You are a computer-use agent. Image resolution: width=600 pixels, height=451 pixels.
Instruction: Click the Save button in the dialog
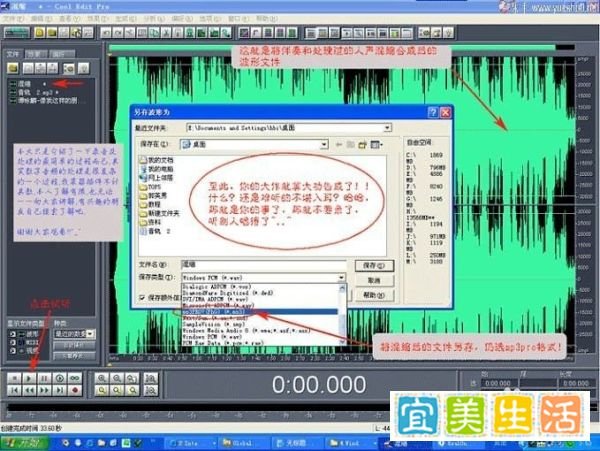click(374, 265)
